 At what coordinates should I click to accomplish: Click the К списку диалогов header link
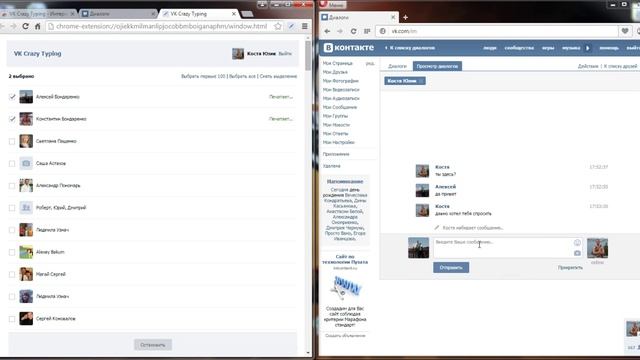[x=410, y=48]
